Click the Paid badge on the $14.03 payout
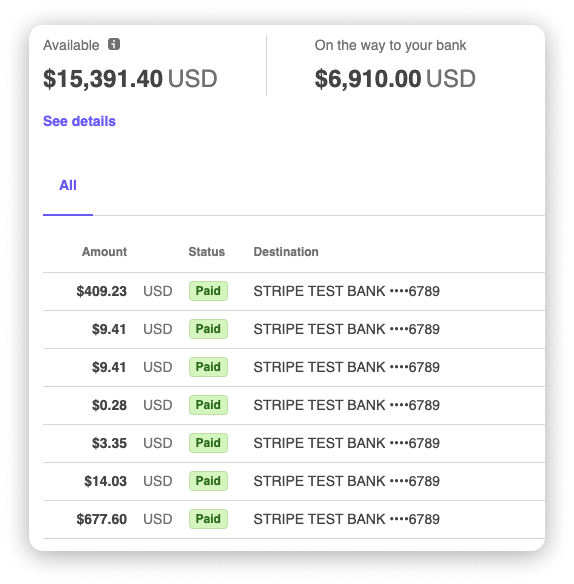The image size is (574, 584). coord(208,481)
